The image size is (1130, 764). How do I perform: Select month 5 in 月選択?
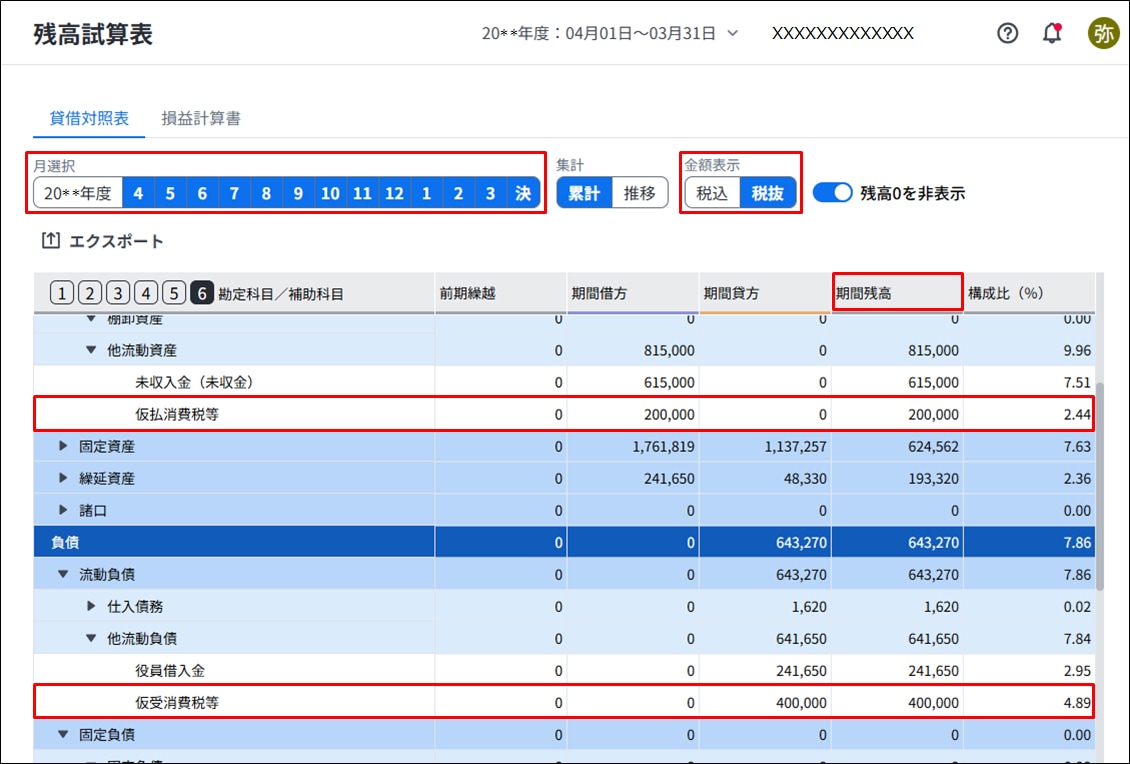click(170, 193)
